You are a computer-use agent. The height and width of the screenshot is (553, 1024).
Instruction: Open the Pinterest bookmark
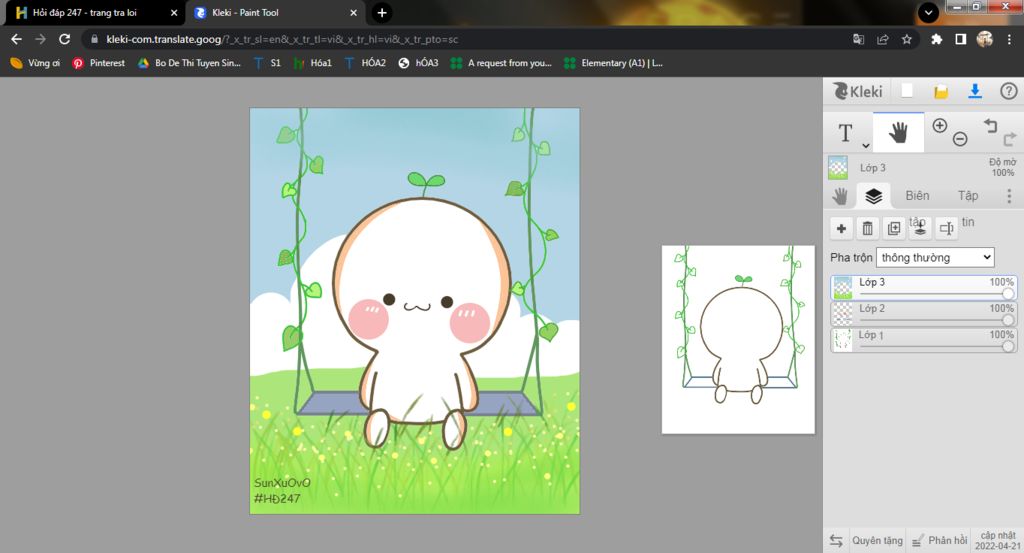(99, 63)
